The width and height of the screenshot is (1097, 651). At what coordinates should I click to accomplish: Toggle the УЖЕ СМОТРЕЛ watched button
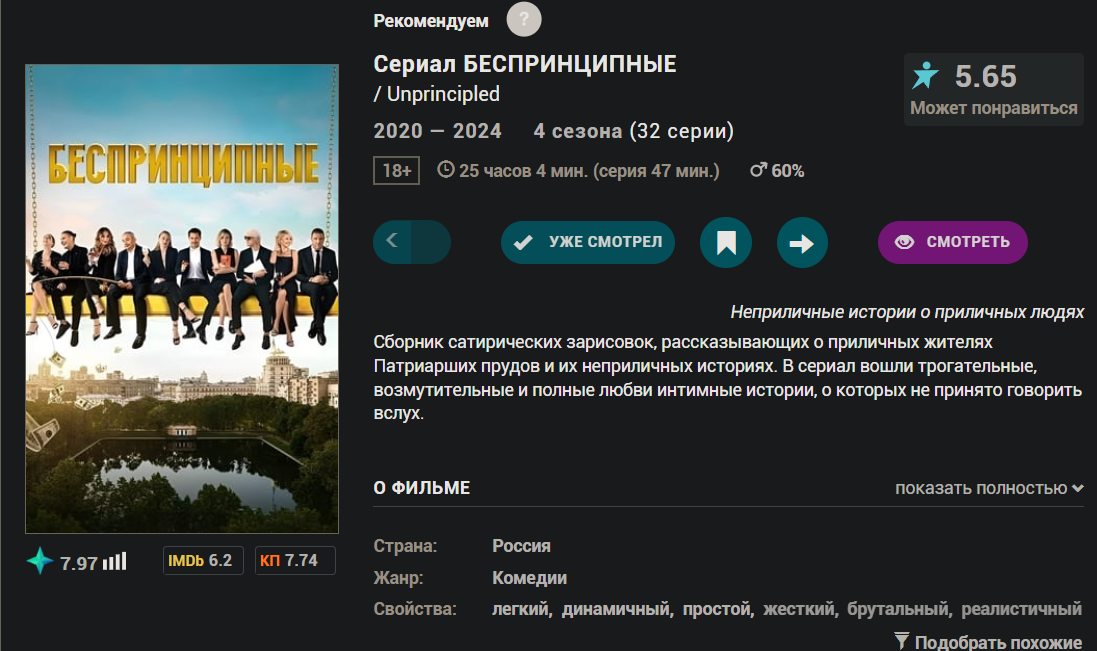click(588, 243)
